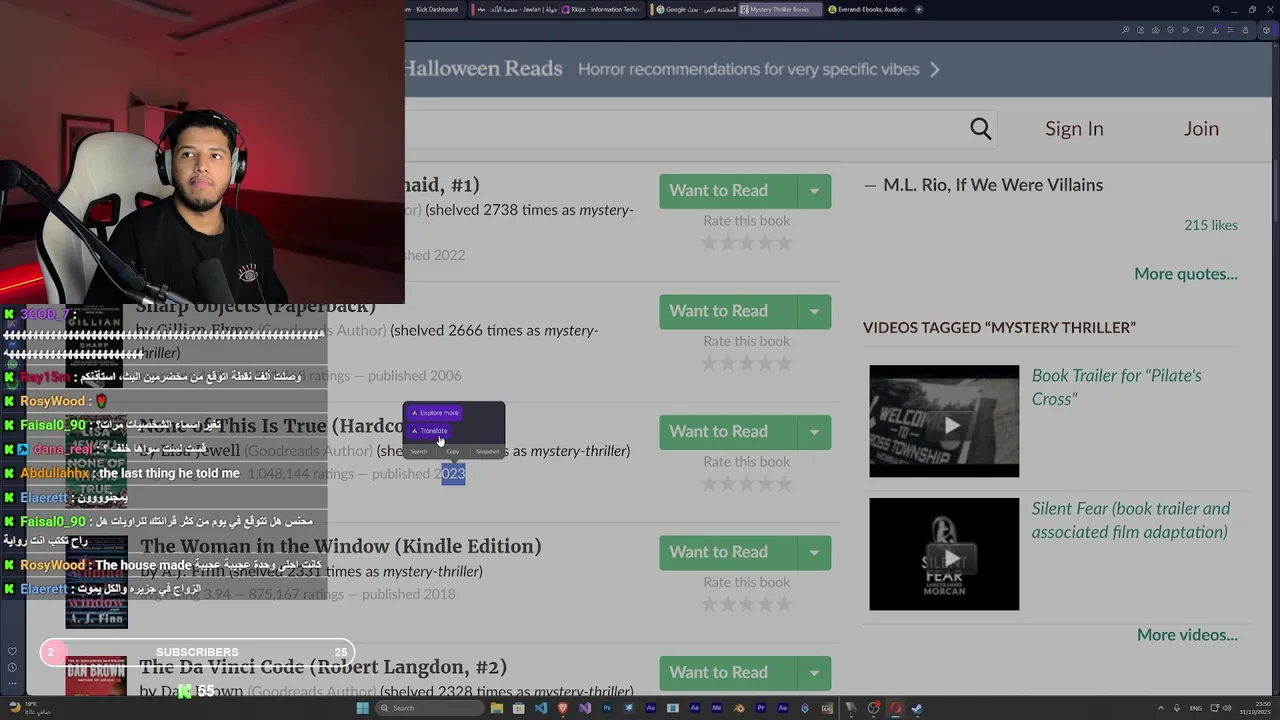This screenshot has height=720, width=1280.
Task: Switch to the Kick Dashboard tab
Action: pyautogui.click(x=433, y=9)
